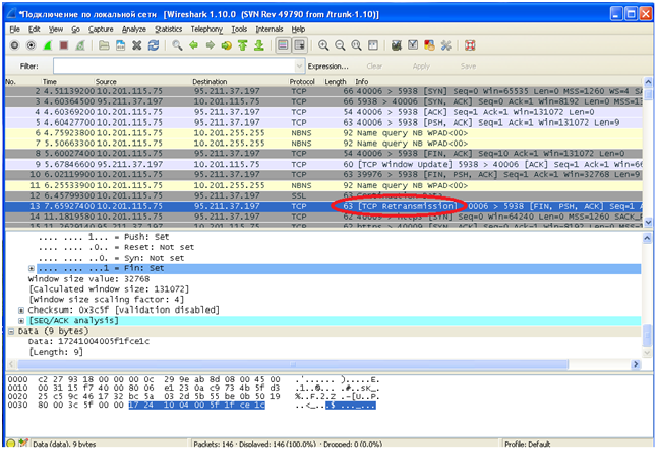Open the Expression... filter builder
Viewport: 655px width, 452px height.
[x=328, y=66]
